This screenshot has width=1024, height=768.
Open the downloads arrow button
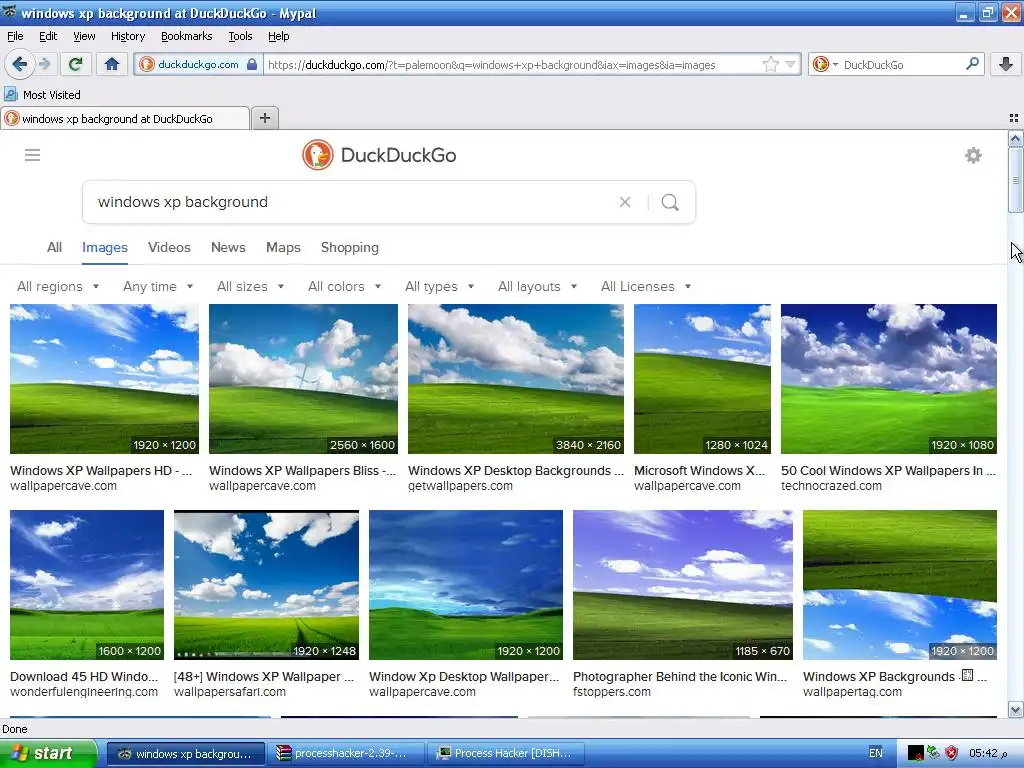click(1006, 64)
